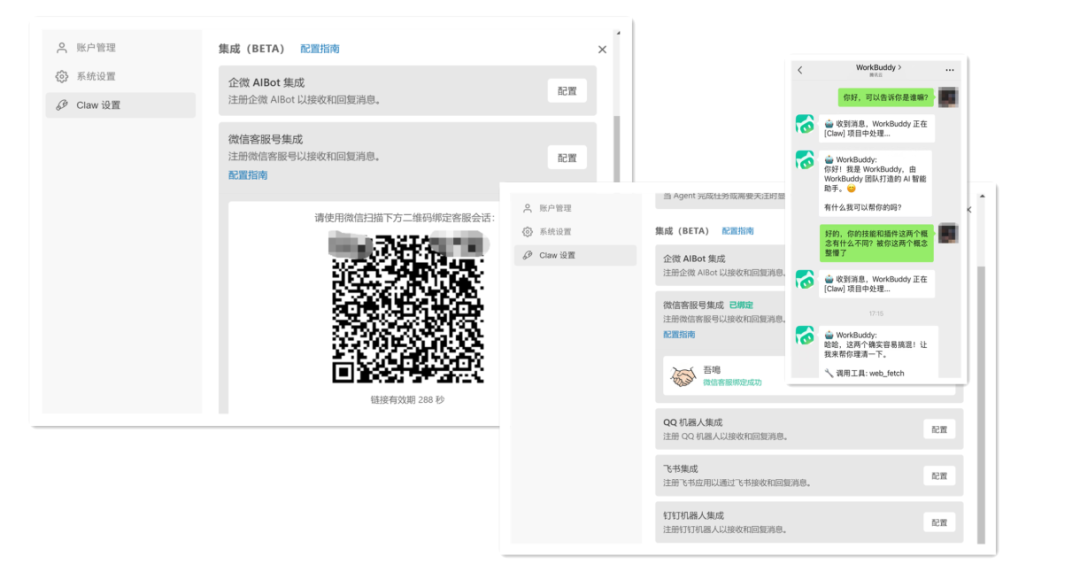1080x572 pixels.
Task: Open the 配置指南 link under 微信客服号集成 above the QR code
Action: click(x=247, y=175)
